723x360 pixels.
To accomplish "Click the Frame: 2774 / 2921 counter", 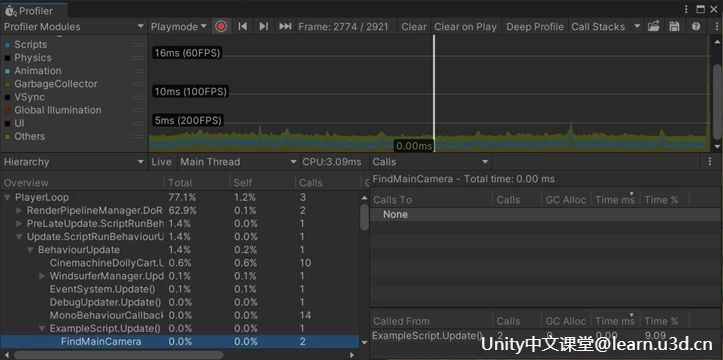I will coord(343,27).
